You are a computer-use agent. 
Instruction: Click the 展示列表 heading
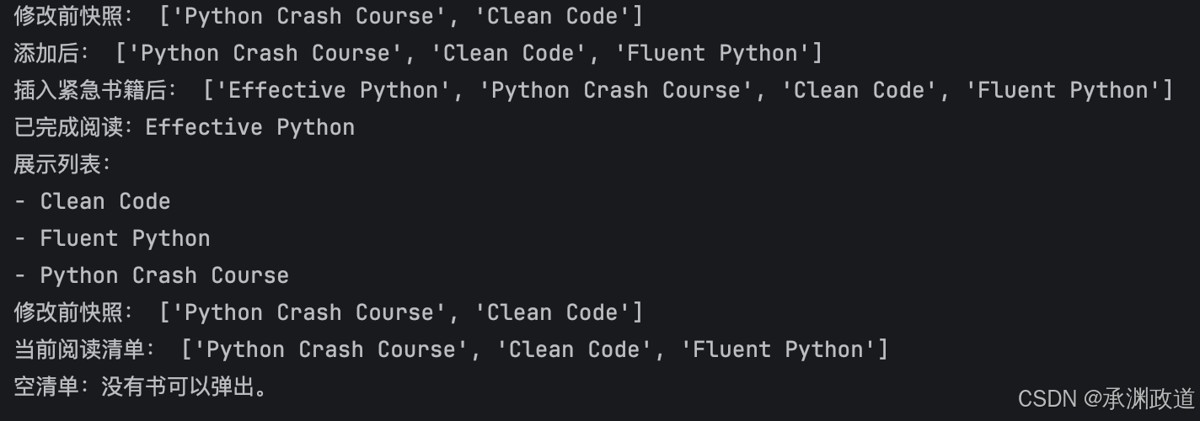(57, 164)
